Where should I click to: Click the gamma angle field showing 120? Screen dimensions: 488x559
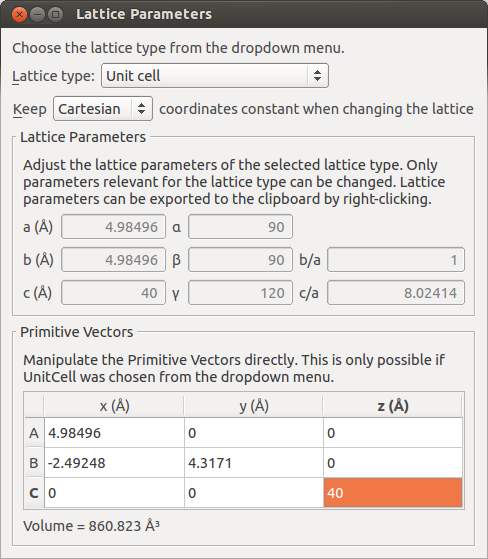240,293
